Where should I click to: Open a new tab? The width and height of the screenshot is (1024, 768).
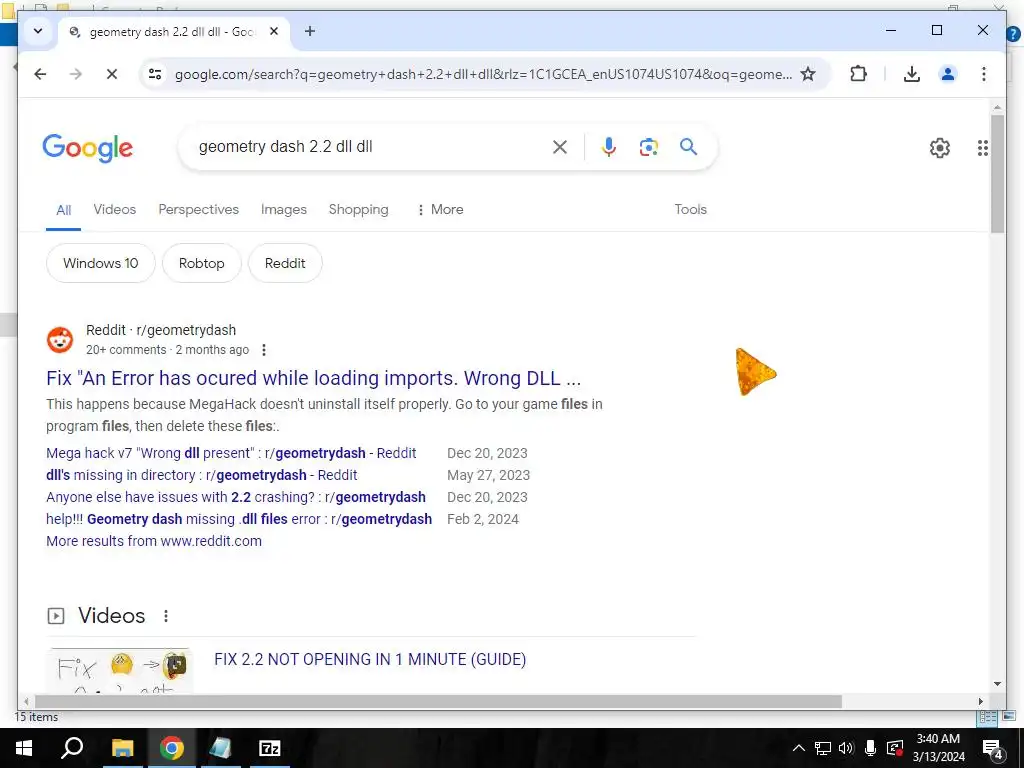[310, 31]
